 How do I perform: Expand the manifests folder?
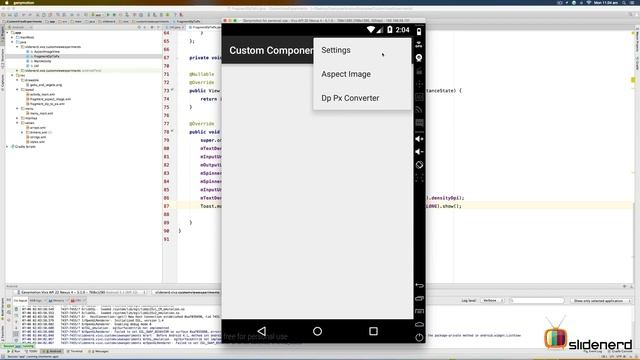pos(12,37)
